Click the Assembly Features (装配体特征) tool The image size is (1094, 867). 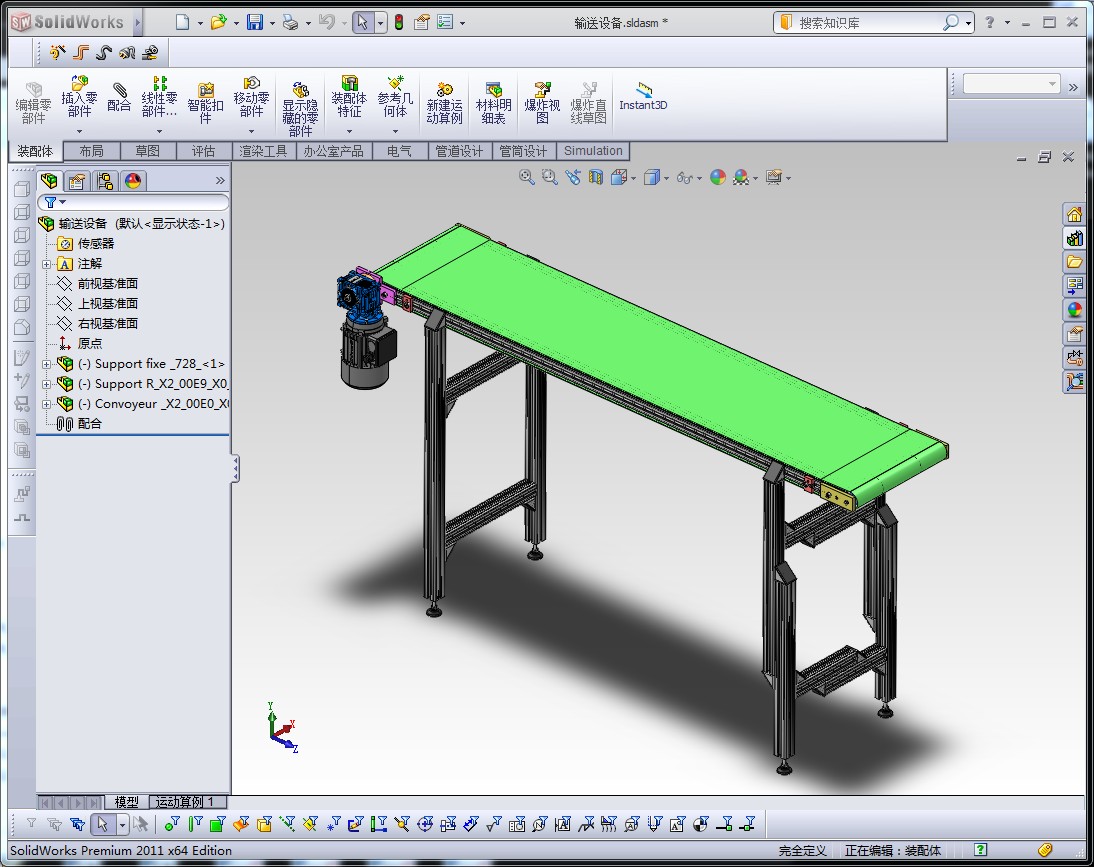(349, 97)
